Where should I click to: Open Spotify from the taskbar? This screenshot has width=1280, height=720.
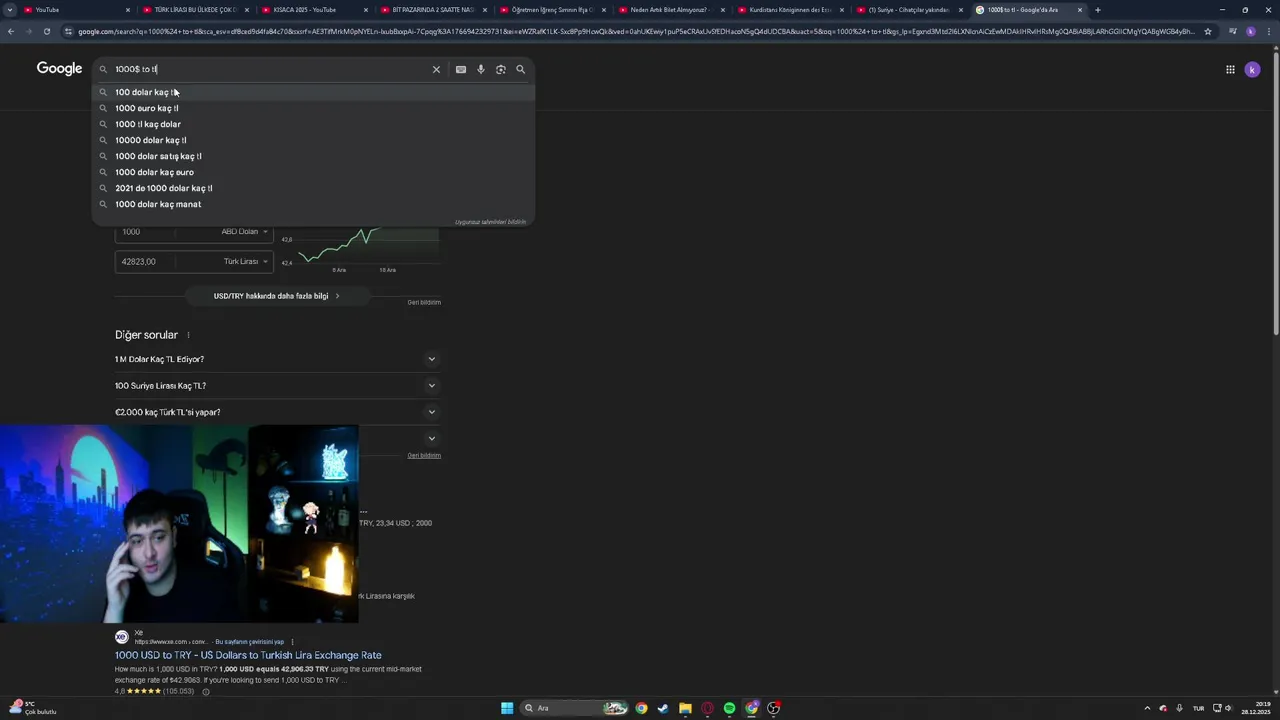pos(729,708)
